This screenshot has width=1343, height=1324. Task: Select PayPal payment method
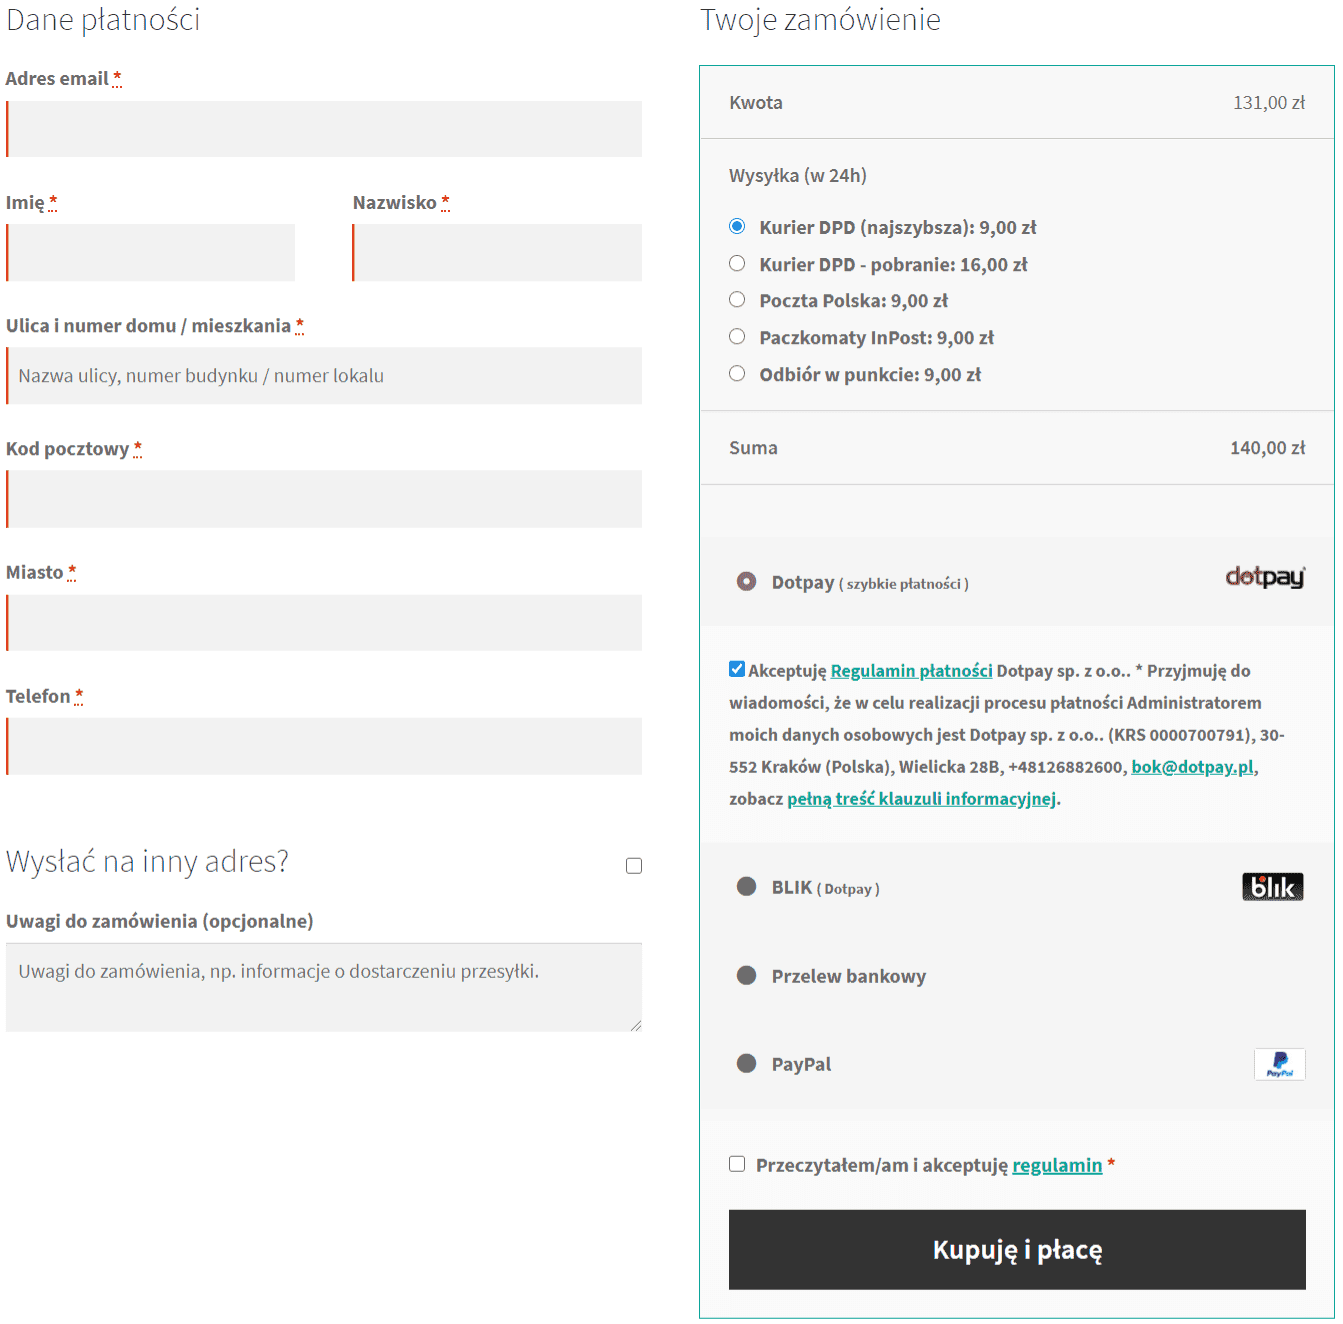tap(746, 1063)
